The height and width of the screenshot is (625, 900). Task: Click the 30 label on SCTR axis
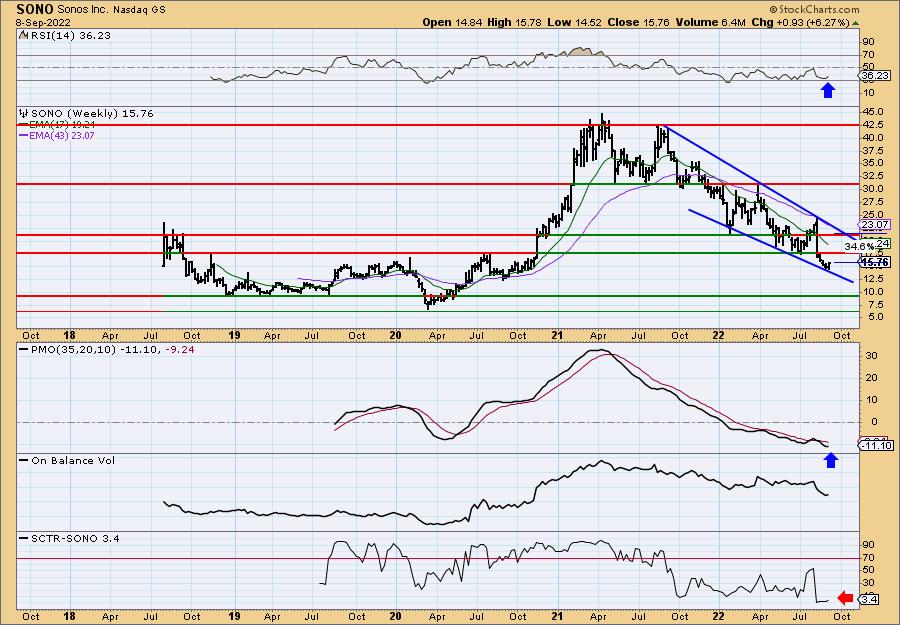point(869,583)
